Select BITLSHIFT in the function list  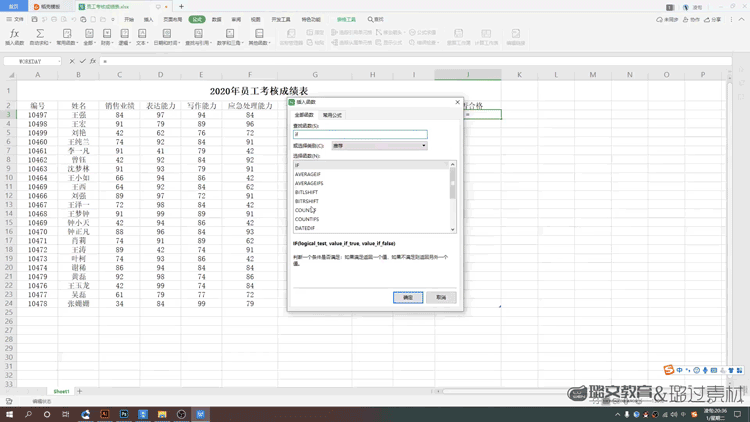point(371,192)
